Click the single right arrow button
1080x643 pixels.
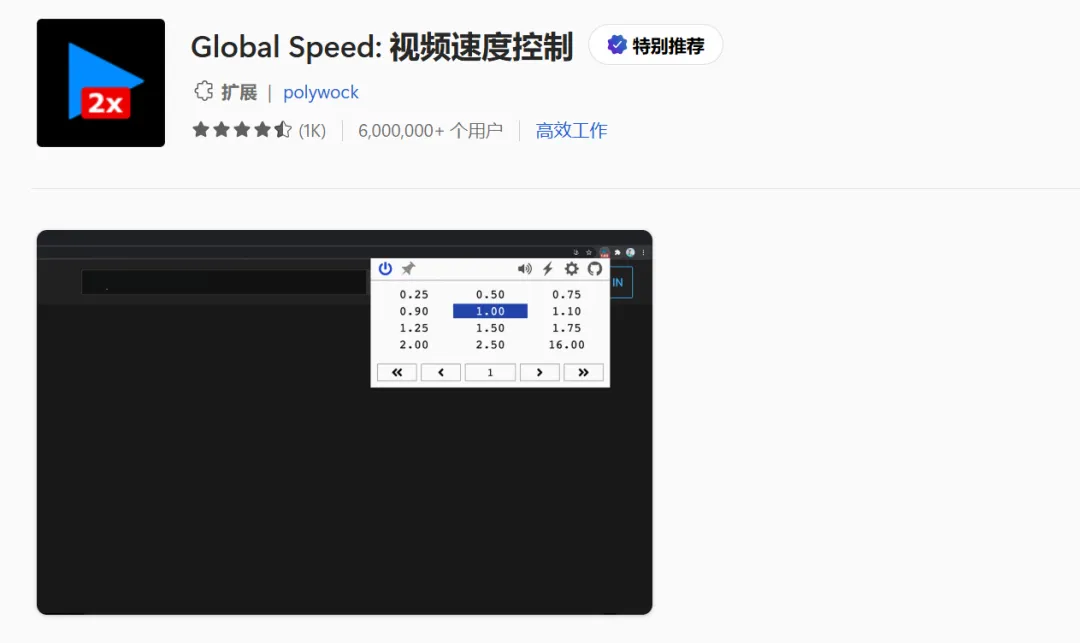(x=539, y=372)
